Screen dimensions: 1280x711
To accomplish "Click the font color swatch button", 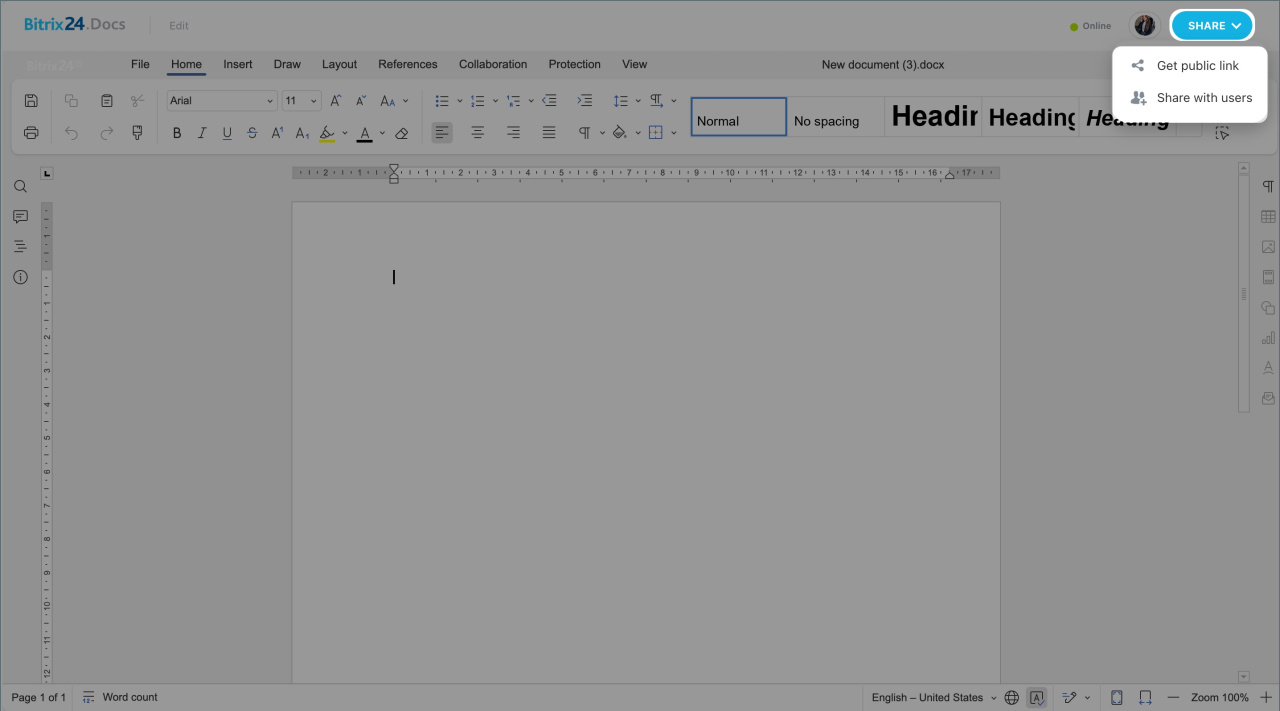I will point(365,133).
